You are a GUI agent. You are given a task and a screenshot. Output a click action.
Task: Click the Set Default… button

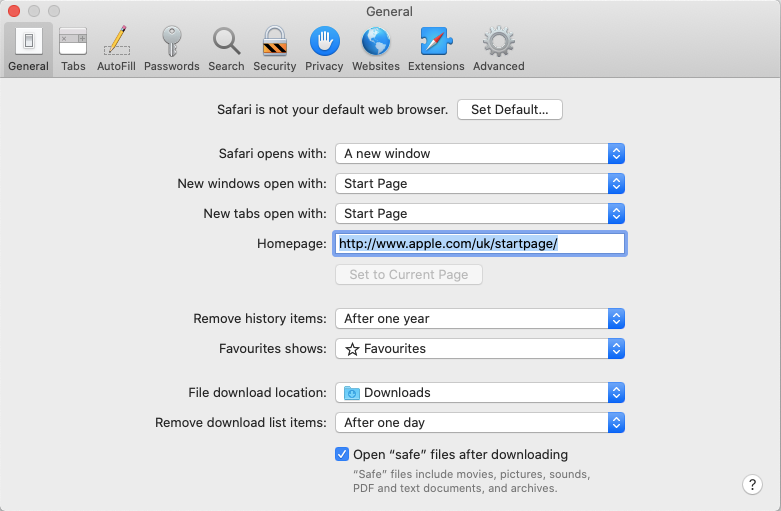click(510, 110)
